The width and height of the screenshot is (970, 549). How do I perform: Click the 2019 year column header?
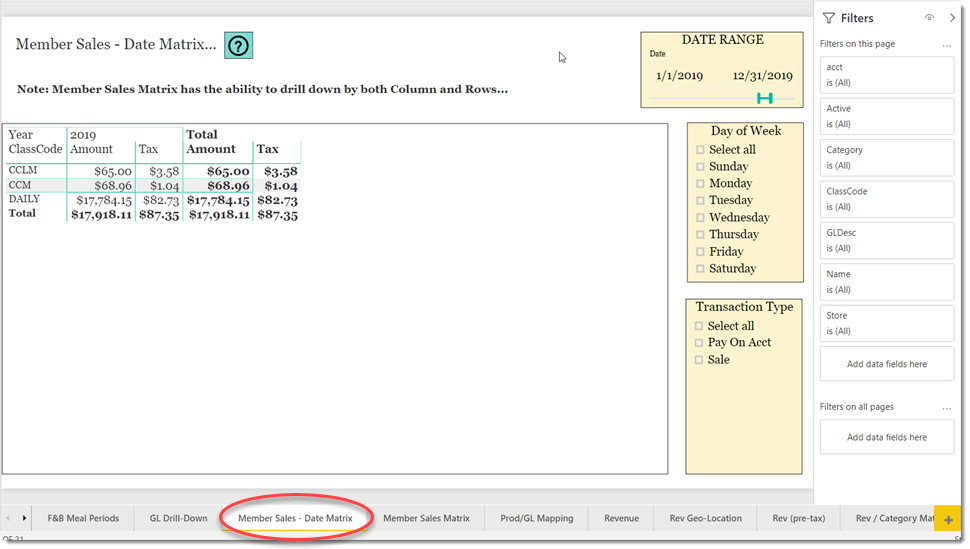pyautogui.click(x=83, y=135)
